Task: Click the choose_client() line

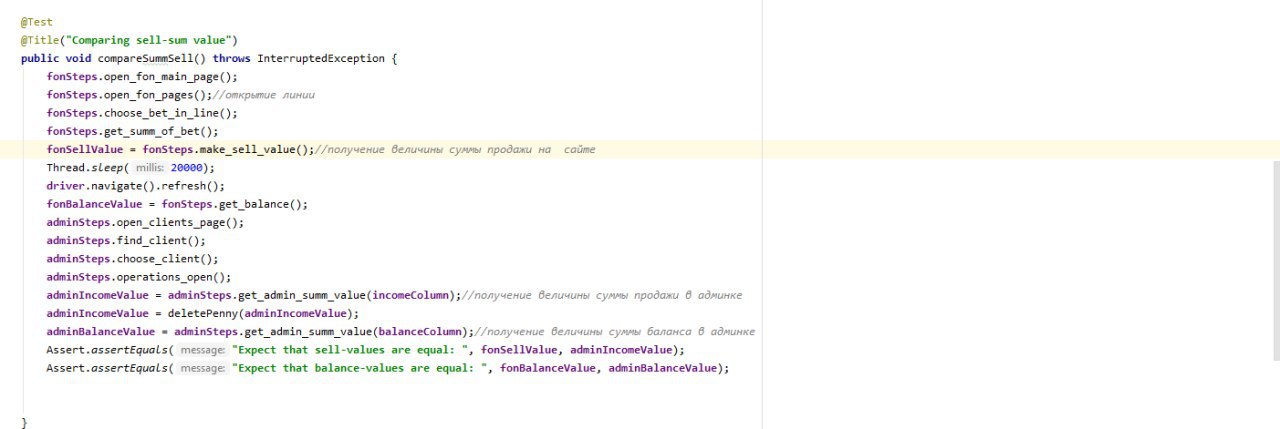Action: (132, 258)
